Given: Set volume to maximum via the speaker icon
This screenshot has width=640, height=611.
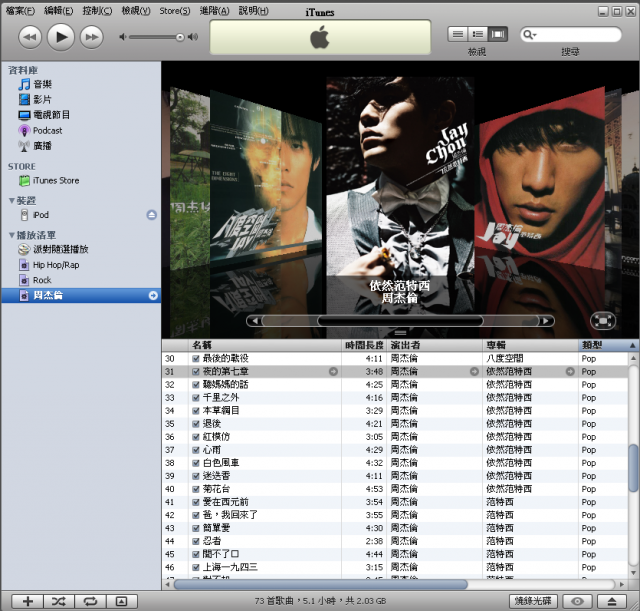Looking at the screenshot, I should click(x=193, y=37).
